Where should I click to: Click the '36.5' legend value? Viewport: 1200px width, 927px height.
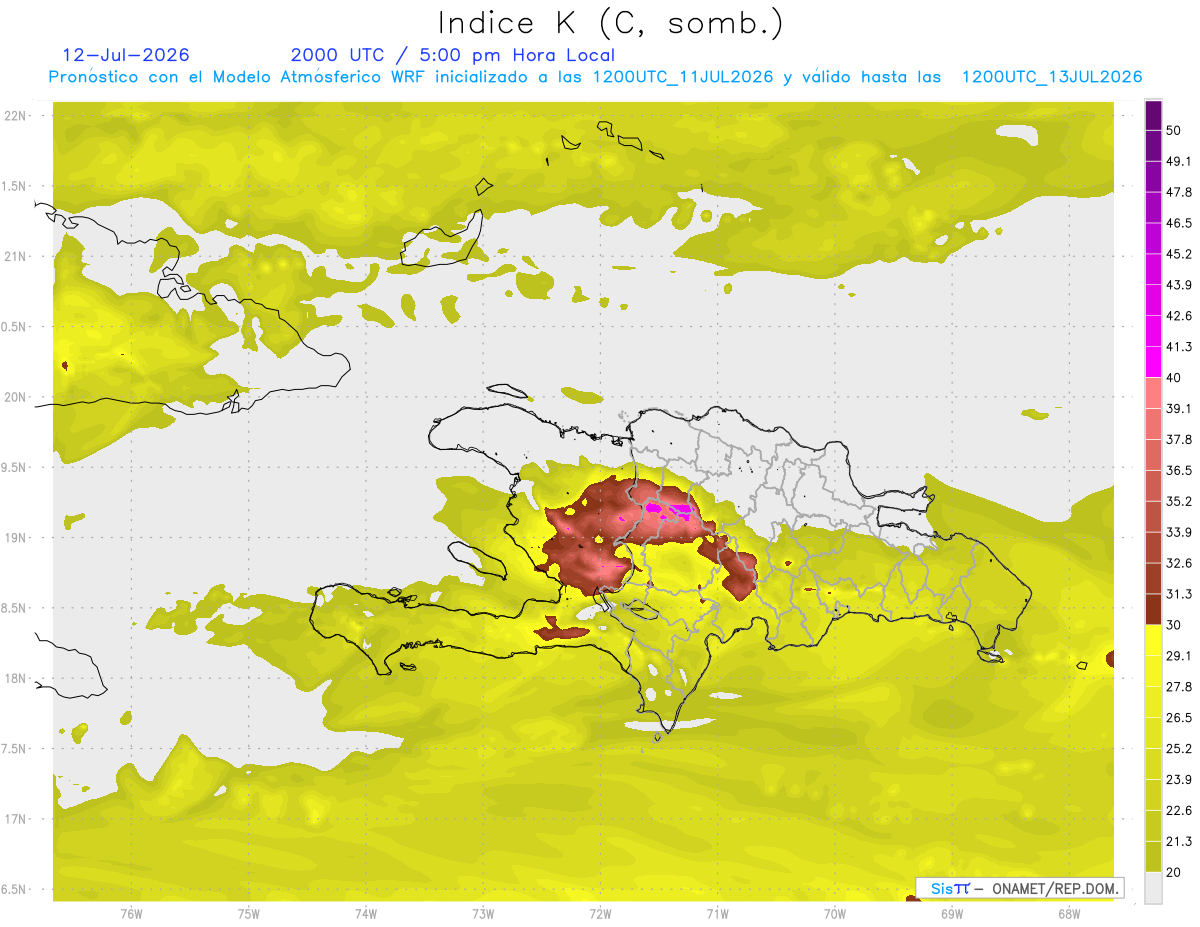point(1179,470)
